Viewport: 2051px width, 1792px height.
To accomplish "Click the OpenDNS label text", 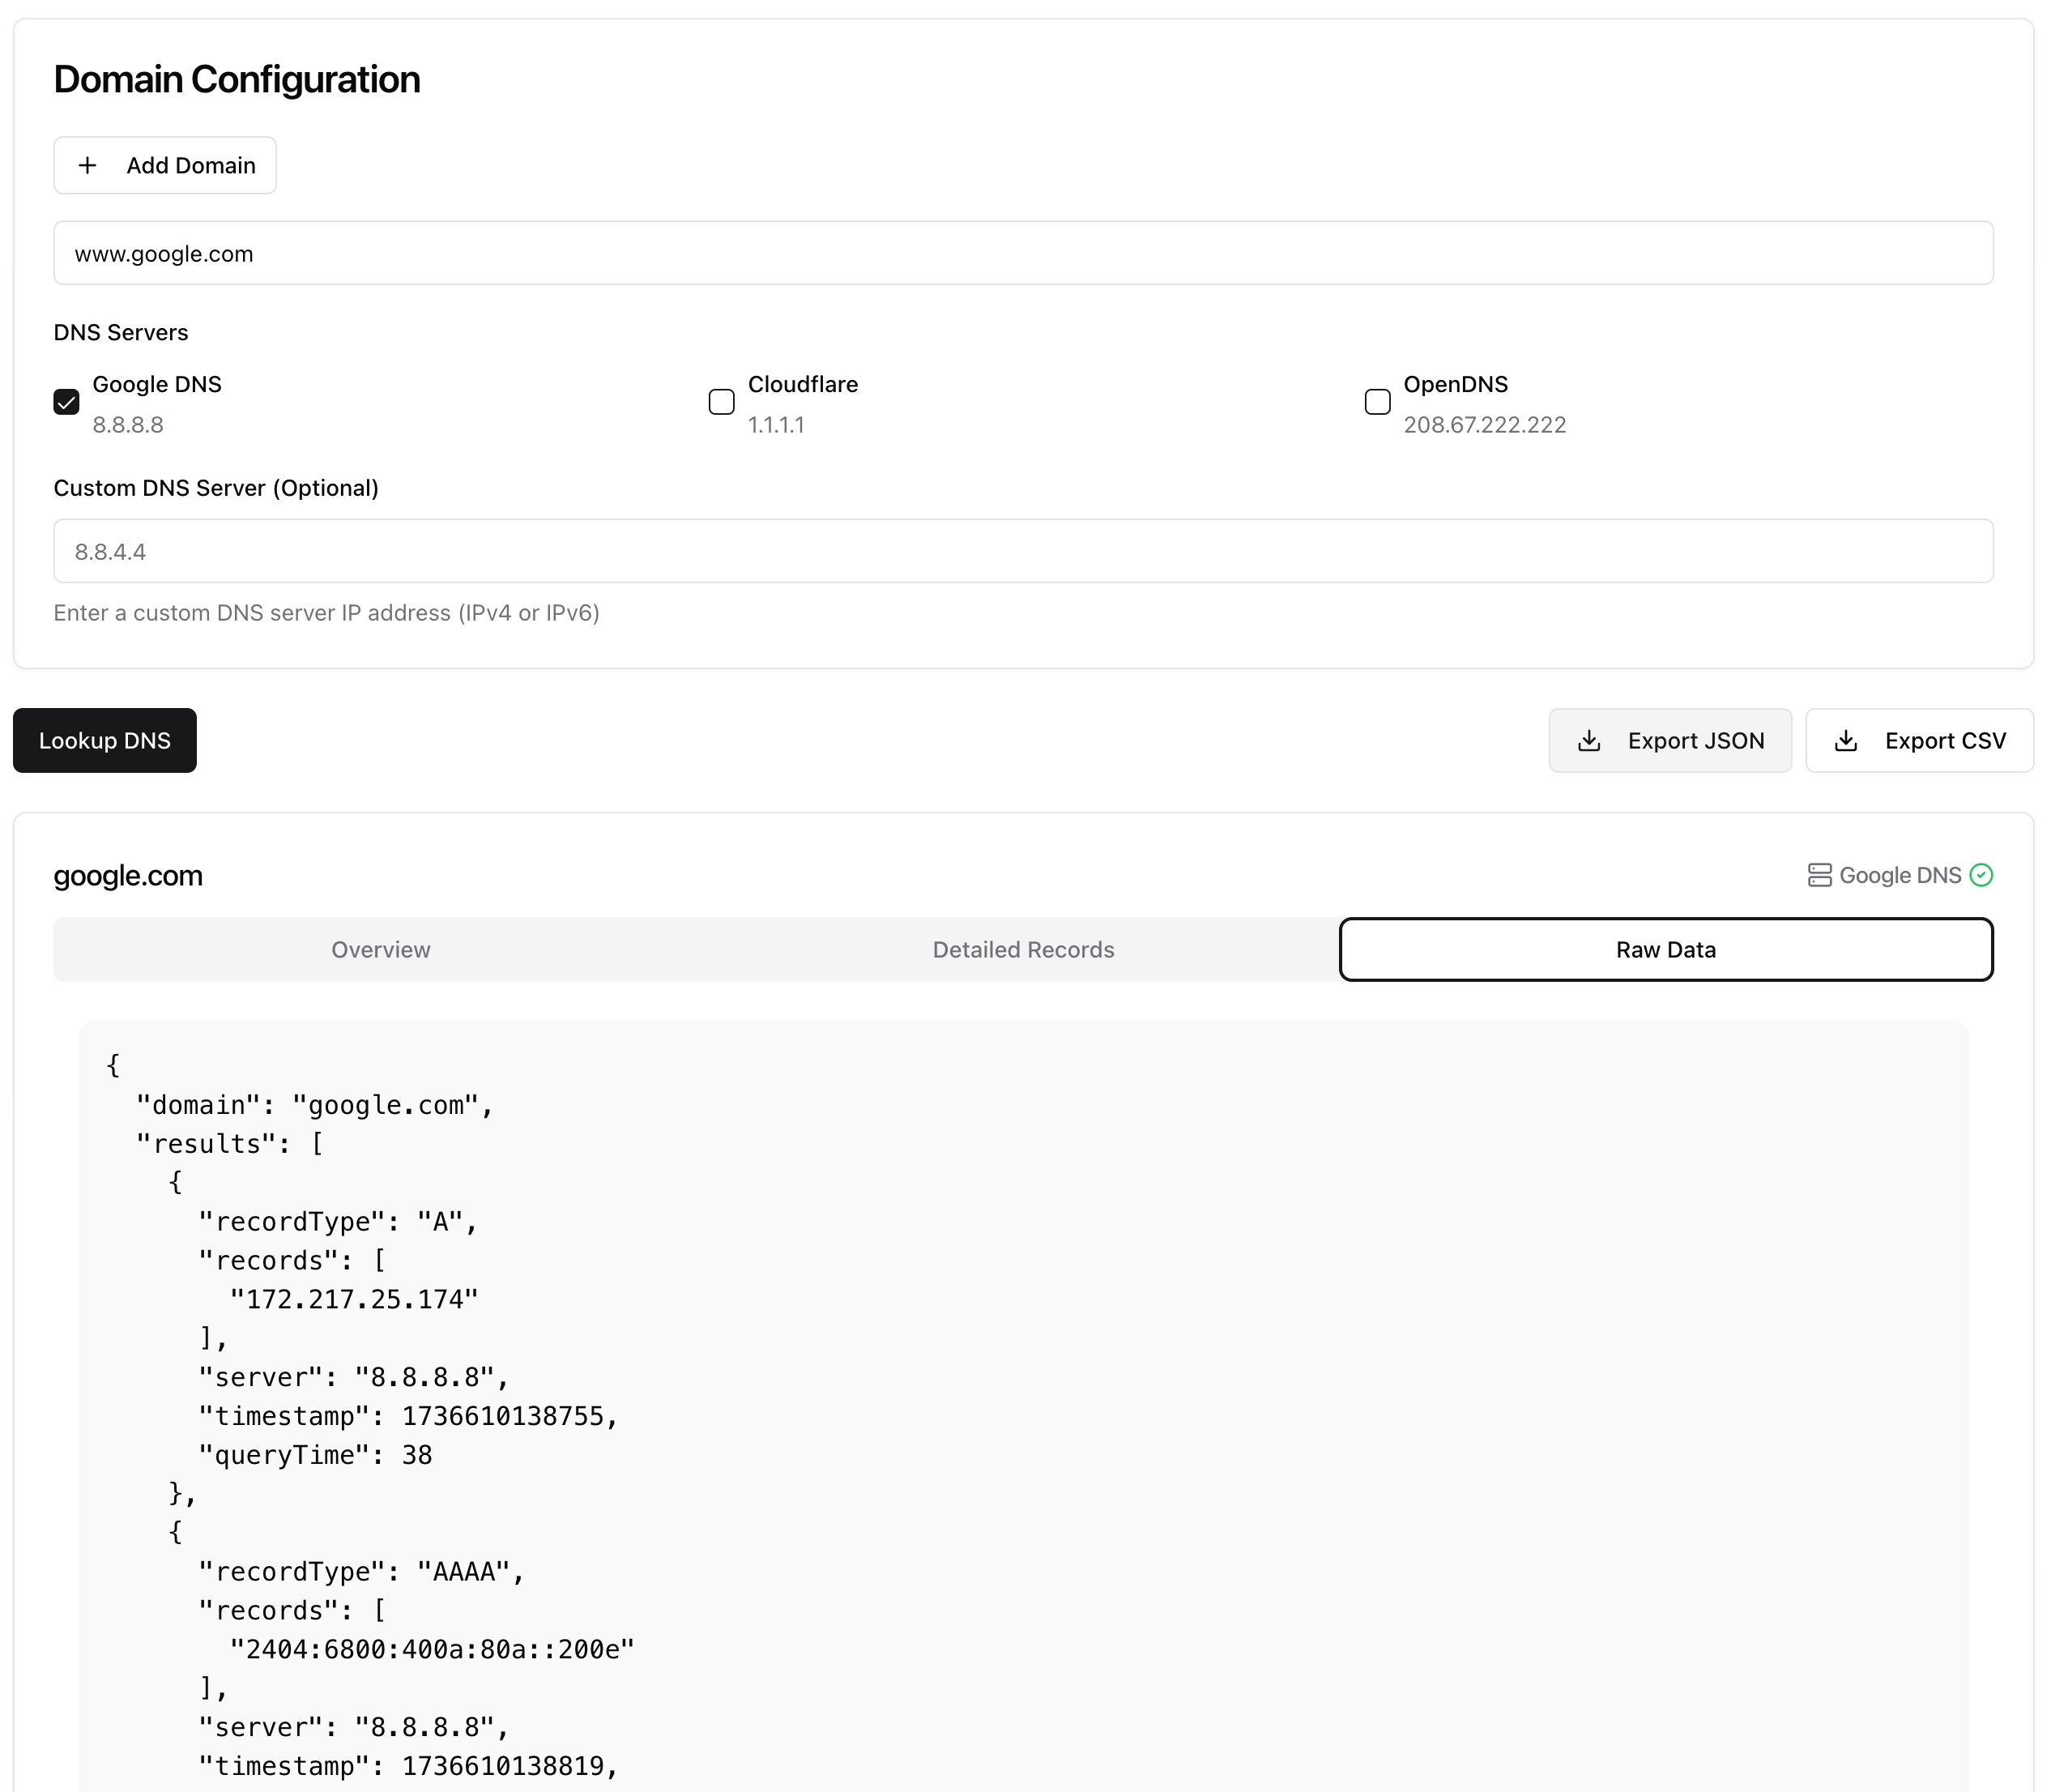I will (x=1455, y=385).
